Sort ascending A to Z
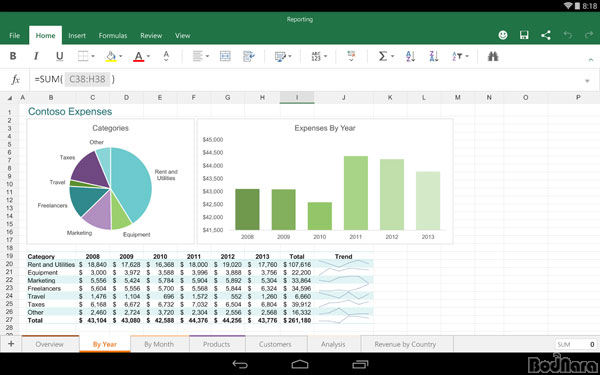Viewport: 600px width, 375px height. (x=411, y=57)
